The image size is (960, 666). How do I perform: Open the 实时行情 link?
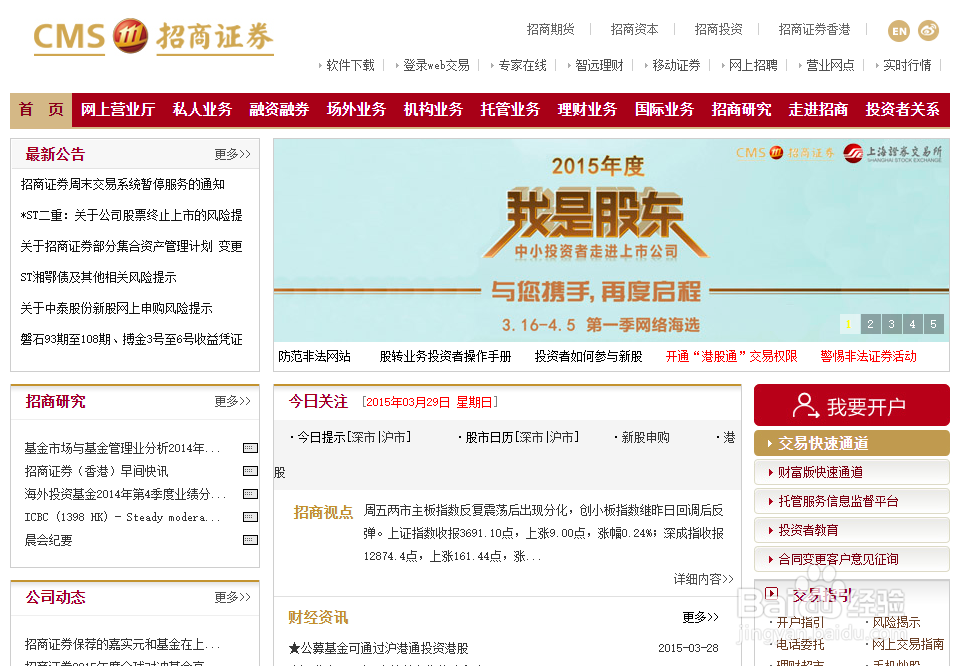(907, 65)
